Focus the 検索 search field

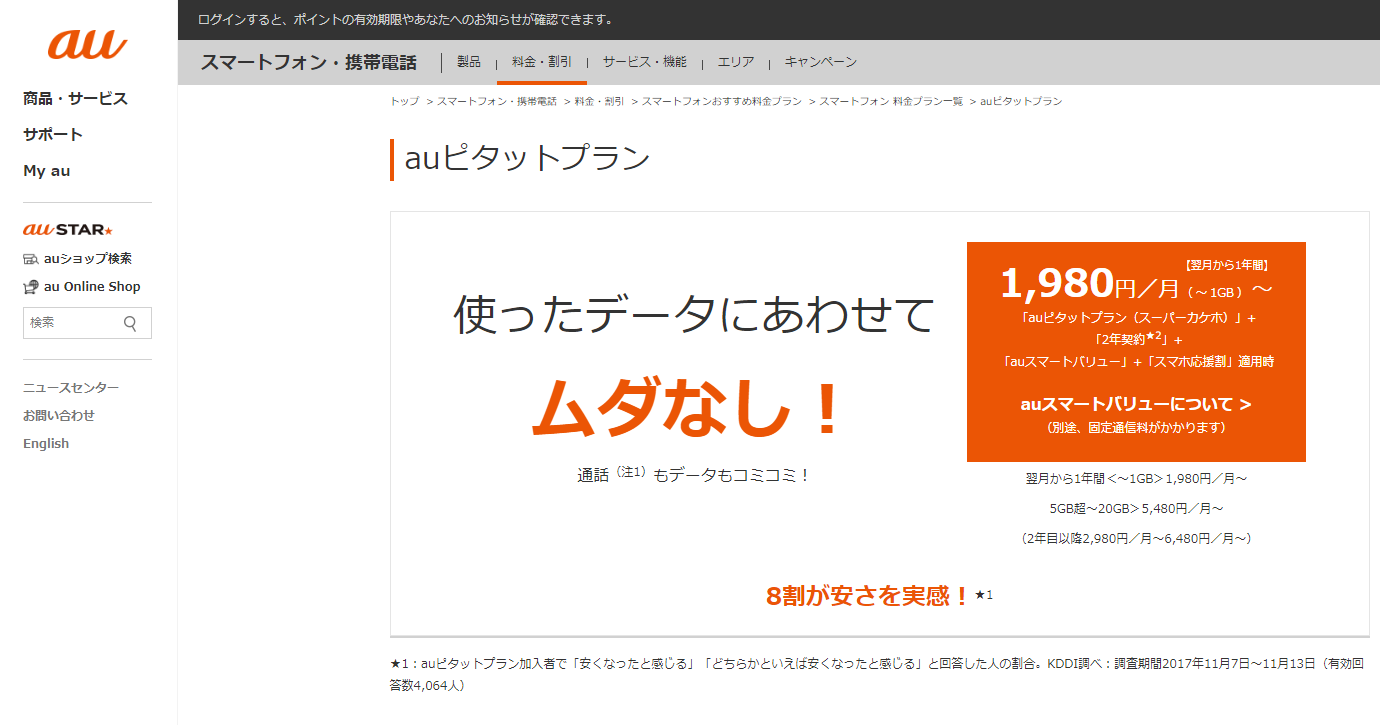[87, 323]
